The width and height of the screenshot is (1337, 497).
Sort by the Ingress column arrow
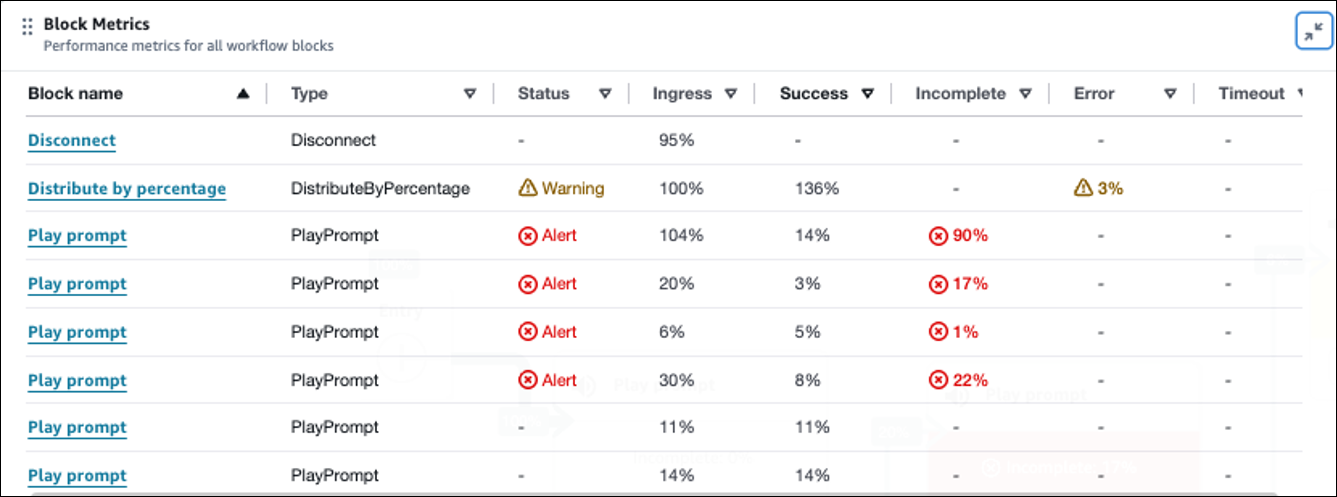click(x=731, y=94)
